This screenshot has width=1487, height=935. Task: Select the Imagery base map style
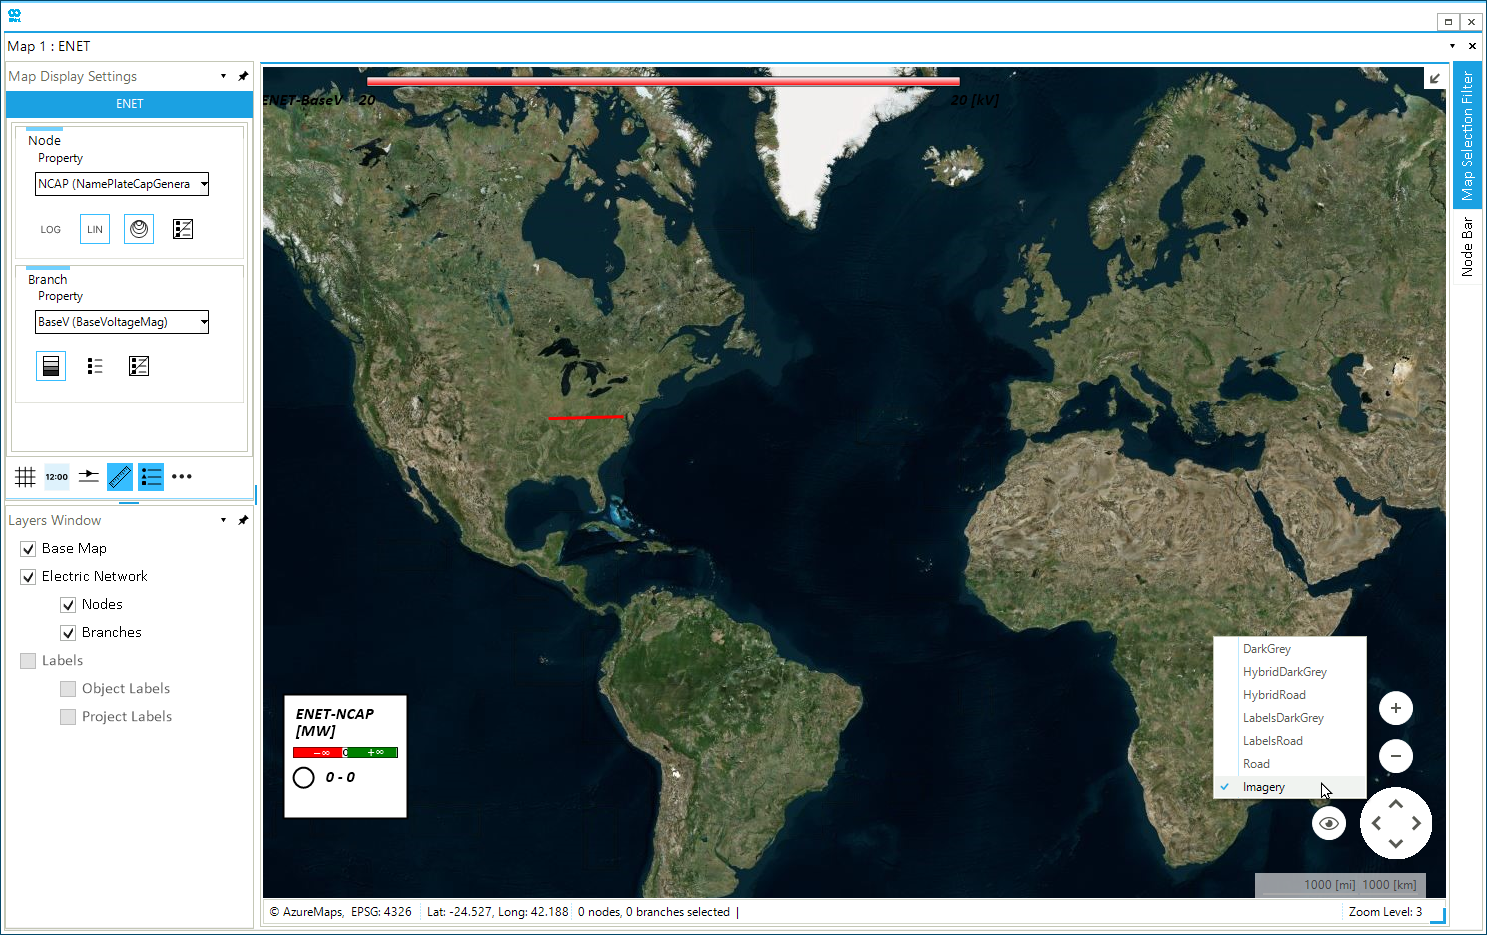coord(1290,787)
